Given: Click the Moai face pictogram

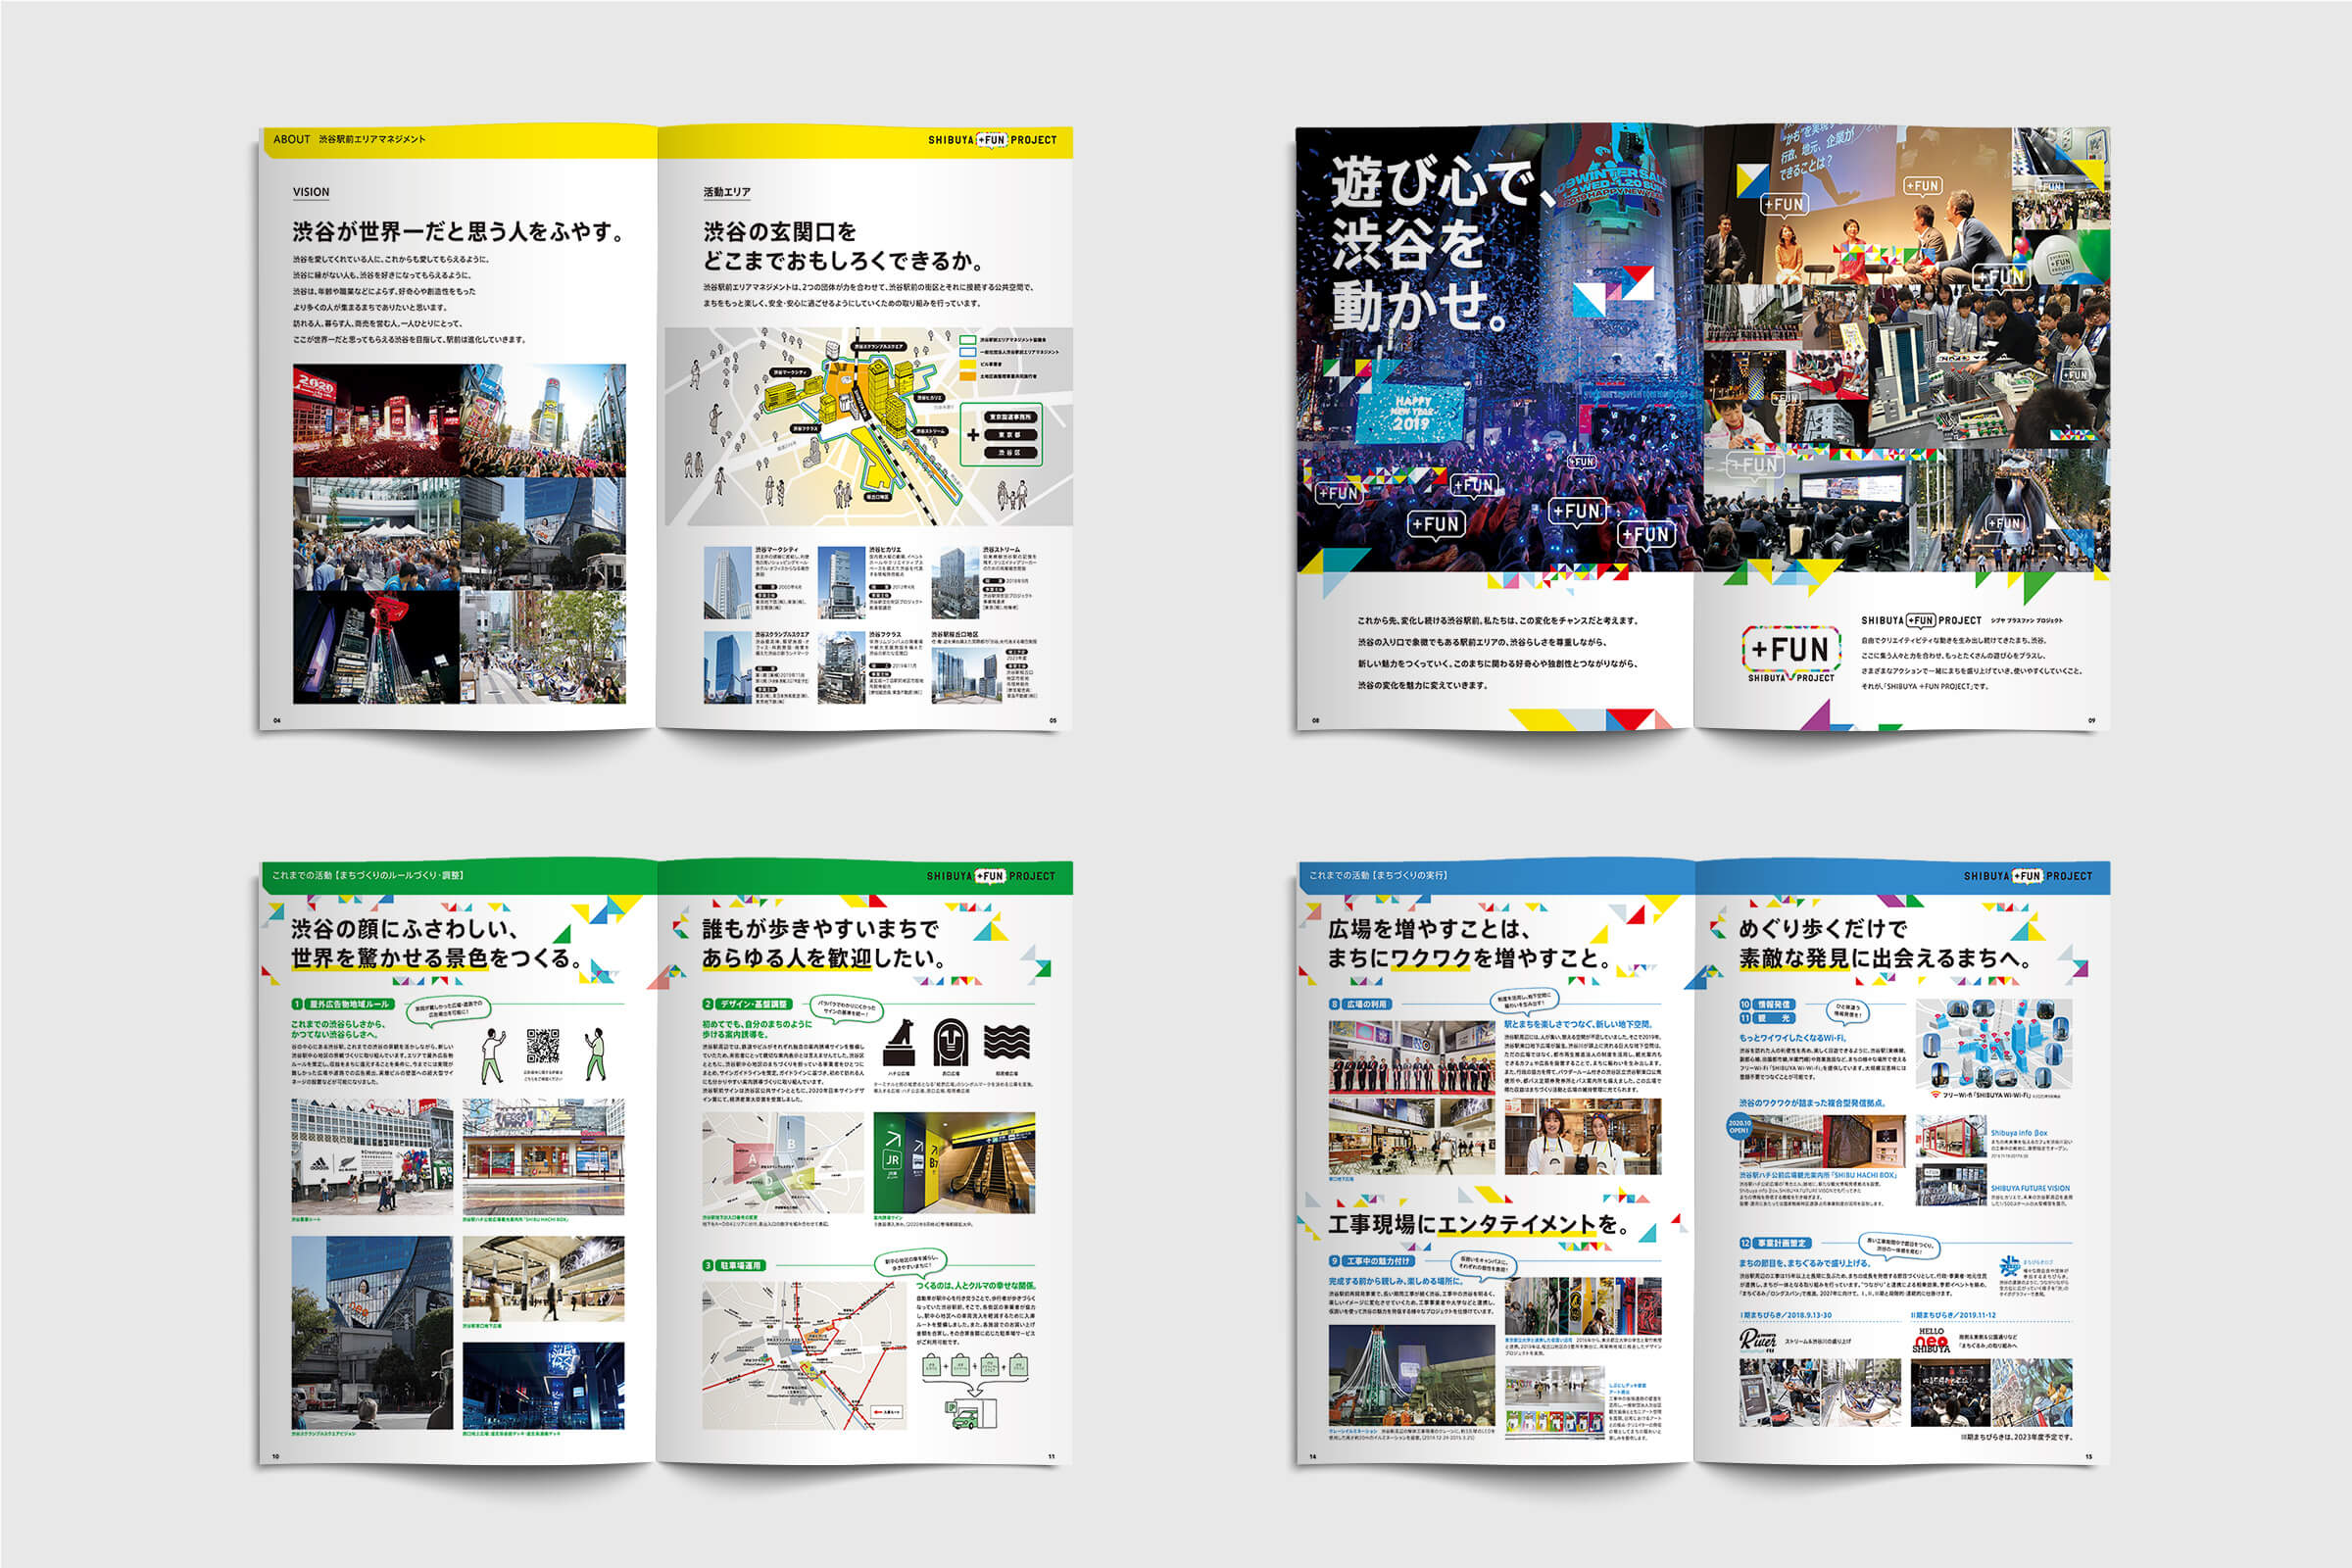Looking at the screenshot, I should tap(950, 1042).
